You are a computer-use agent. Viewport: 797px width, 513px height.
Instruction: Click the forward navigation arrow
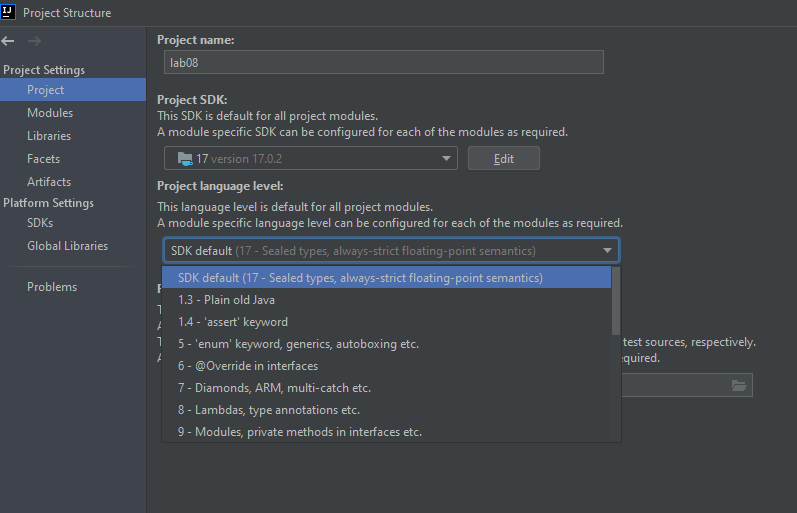pyautogui.click(x=34, y=41)
